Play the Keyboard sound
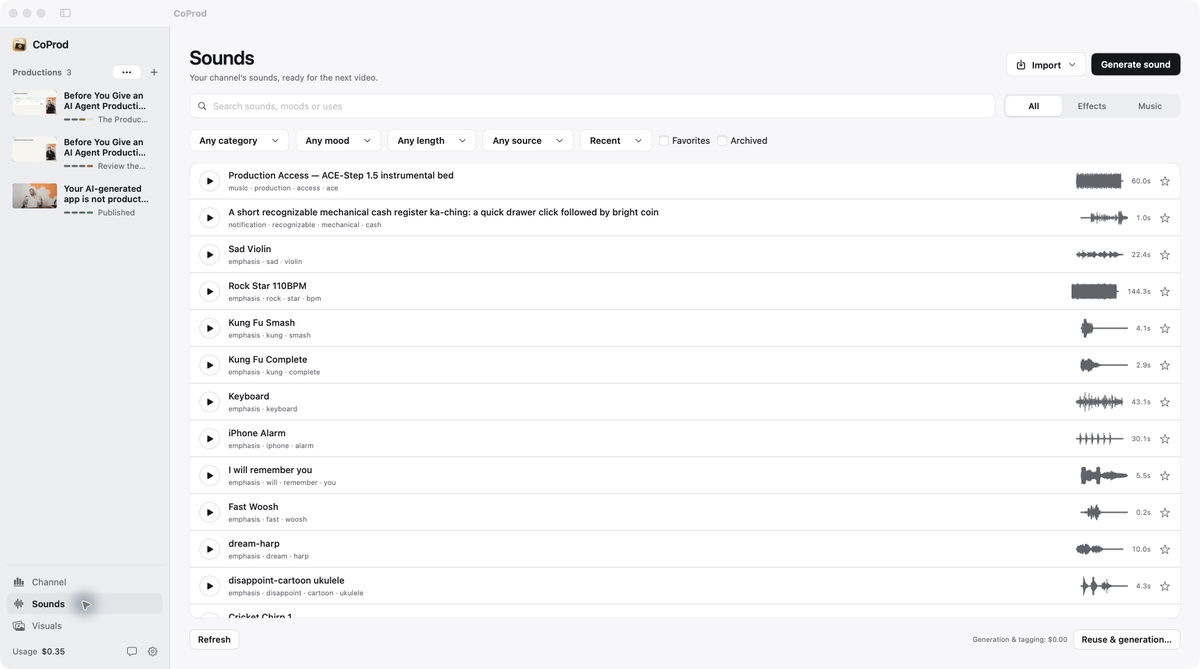This screenshot has height=669, width=1200. [x=209, y=402]
